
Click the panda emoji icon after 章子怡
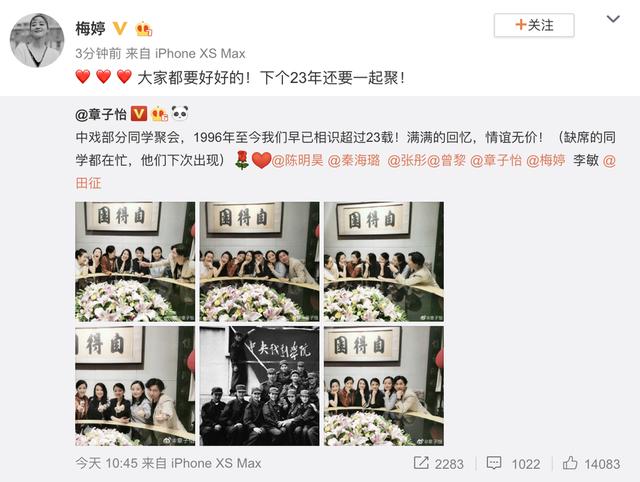point(180,113)
